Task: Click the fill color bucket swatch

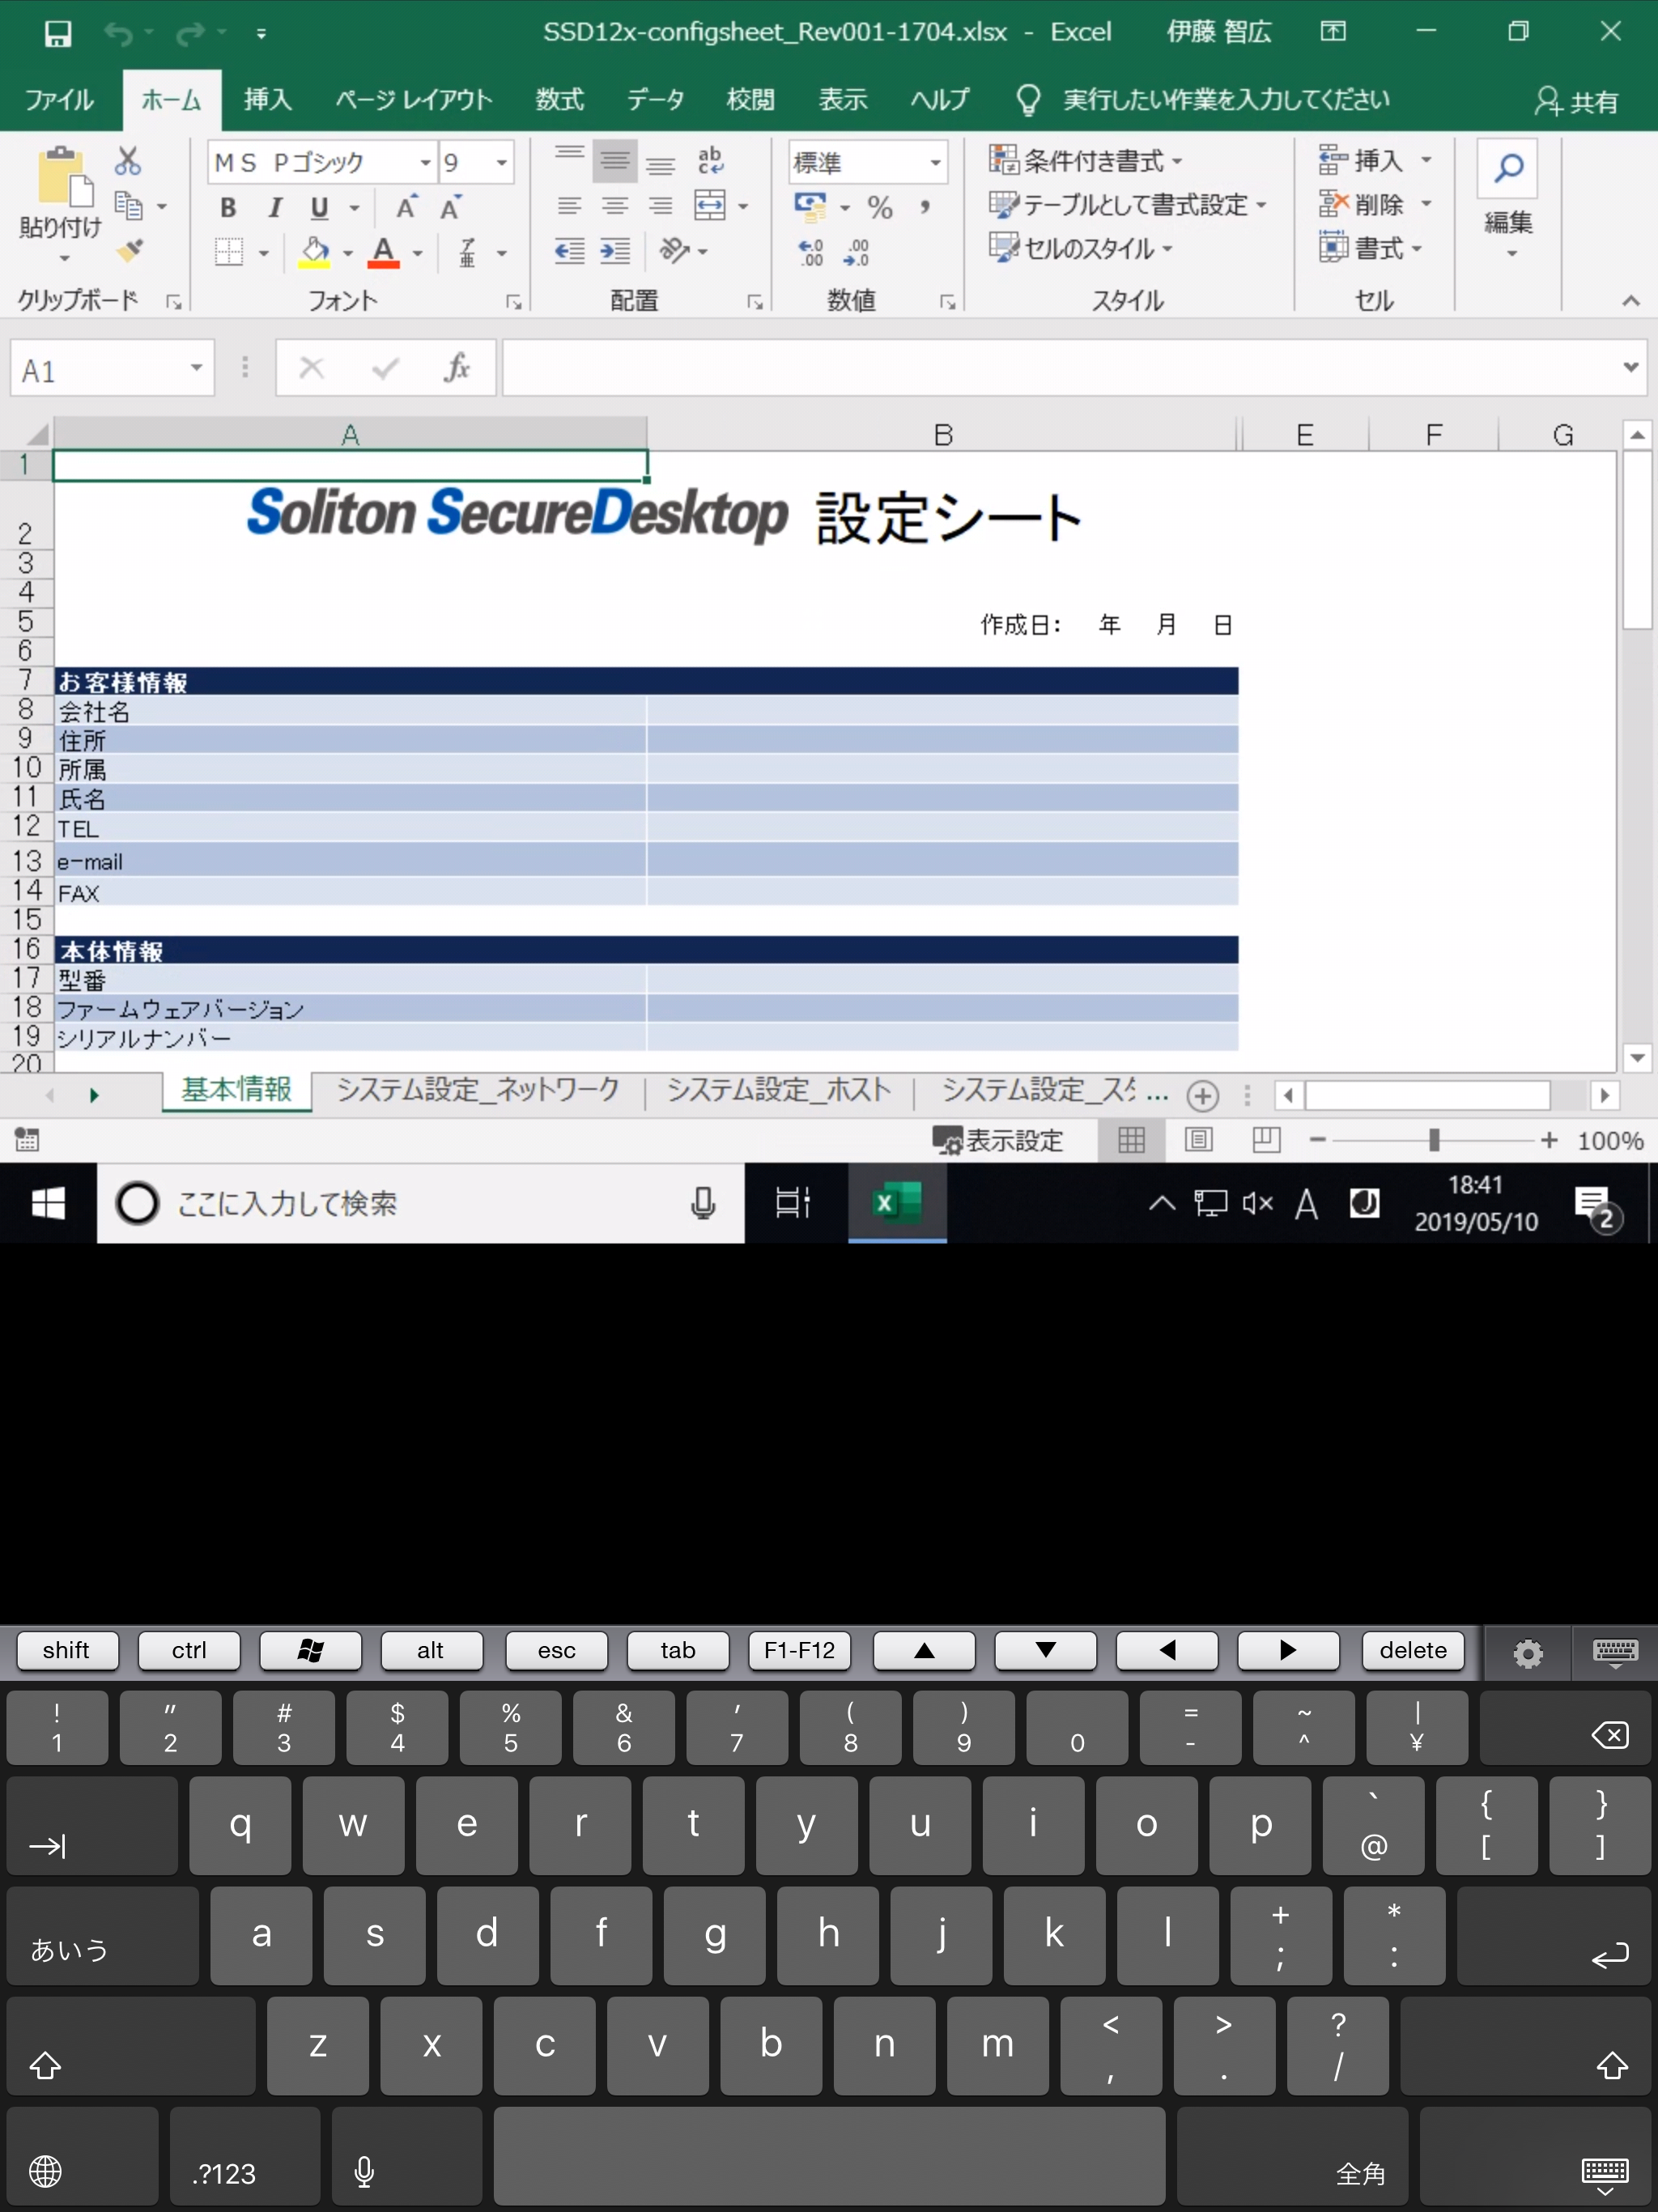Action: (314, 252)
